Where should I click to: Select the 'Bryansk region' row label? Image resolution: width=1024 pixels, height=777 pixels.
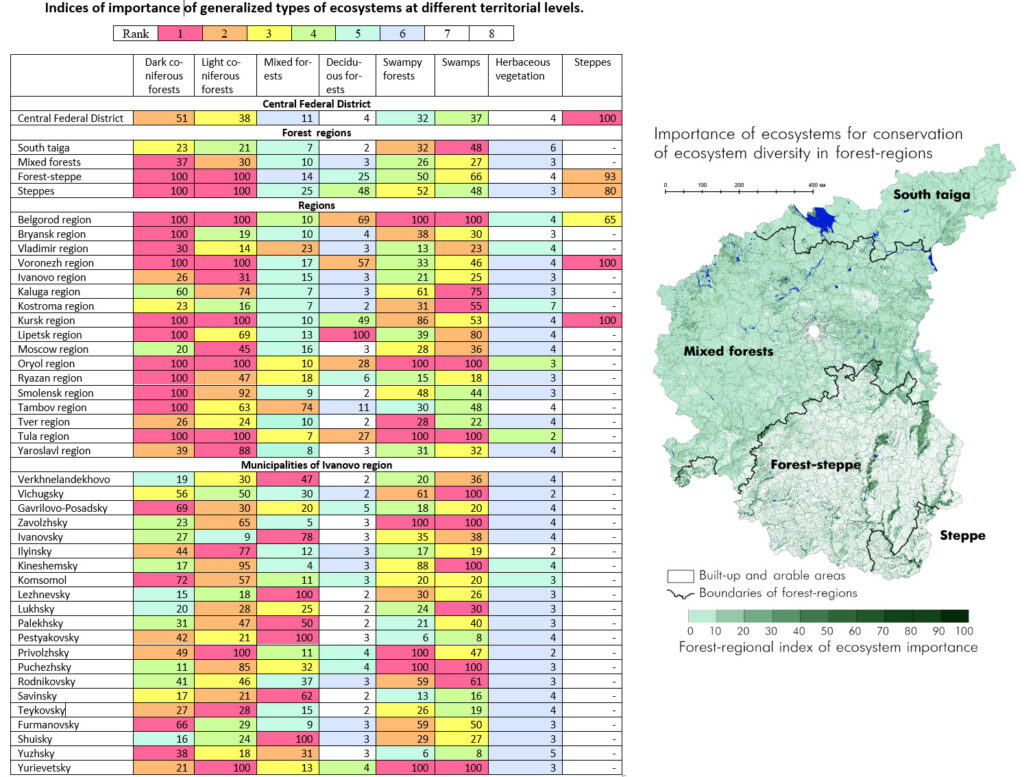click(52, 234)
